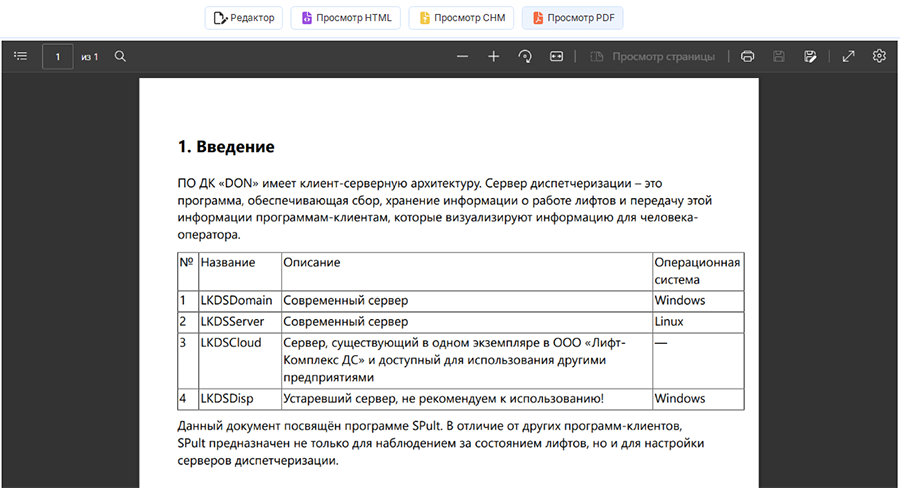Open the PDF search magnifier
The image size is (900, 488).
click(x=120, y=56)
